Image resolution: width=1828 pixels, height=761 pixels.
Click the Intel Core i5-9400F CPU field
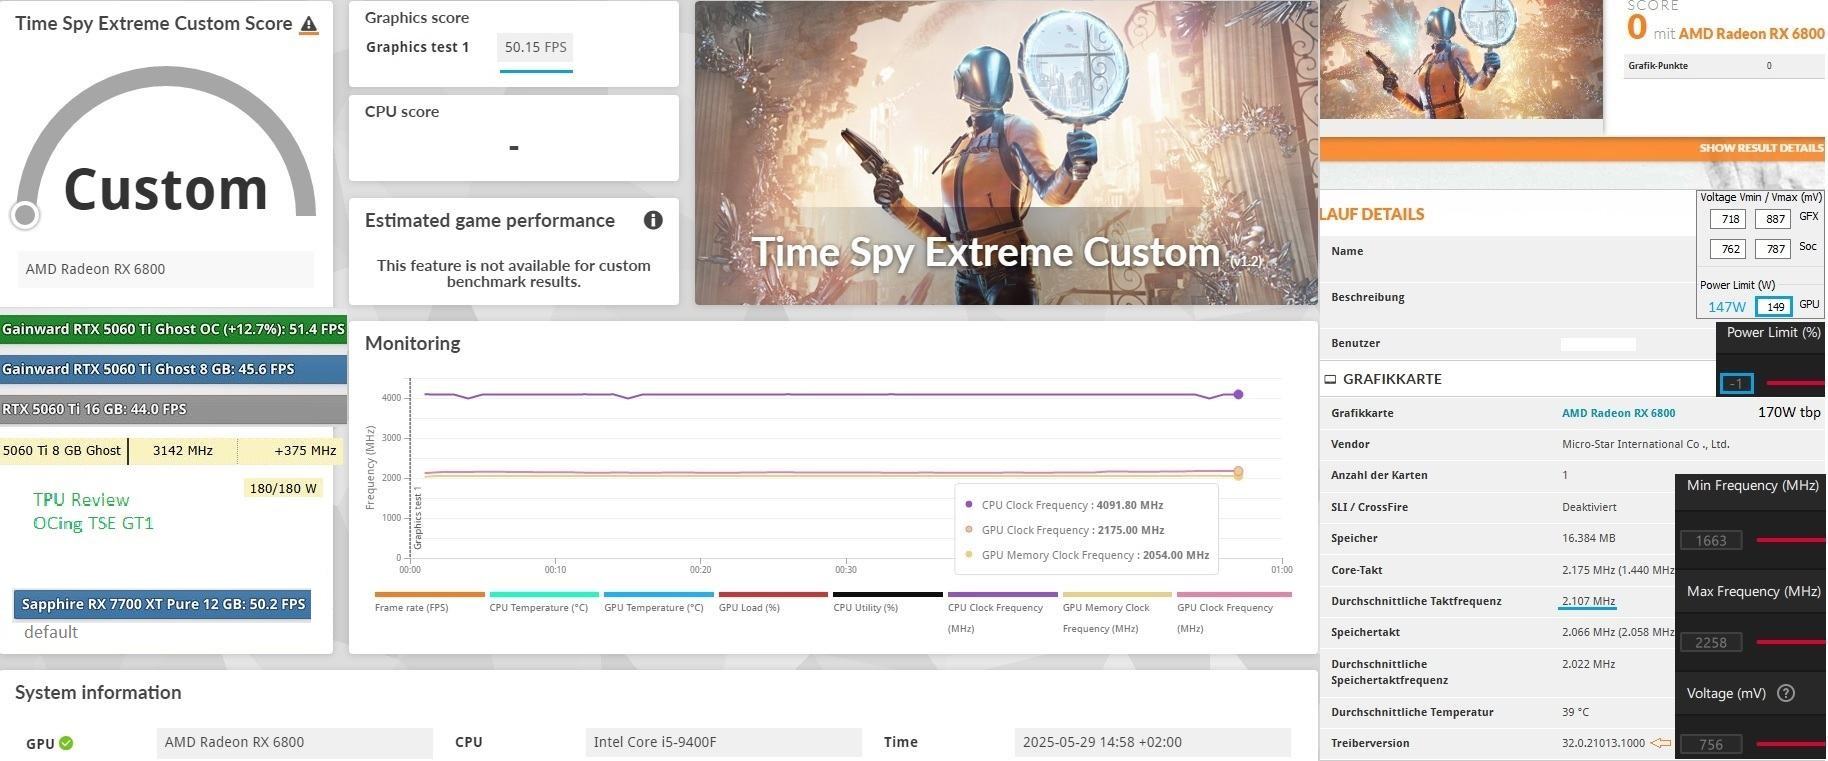pyautogui.click(x=723, y=742)
